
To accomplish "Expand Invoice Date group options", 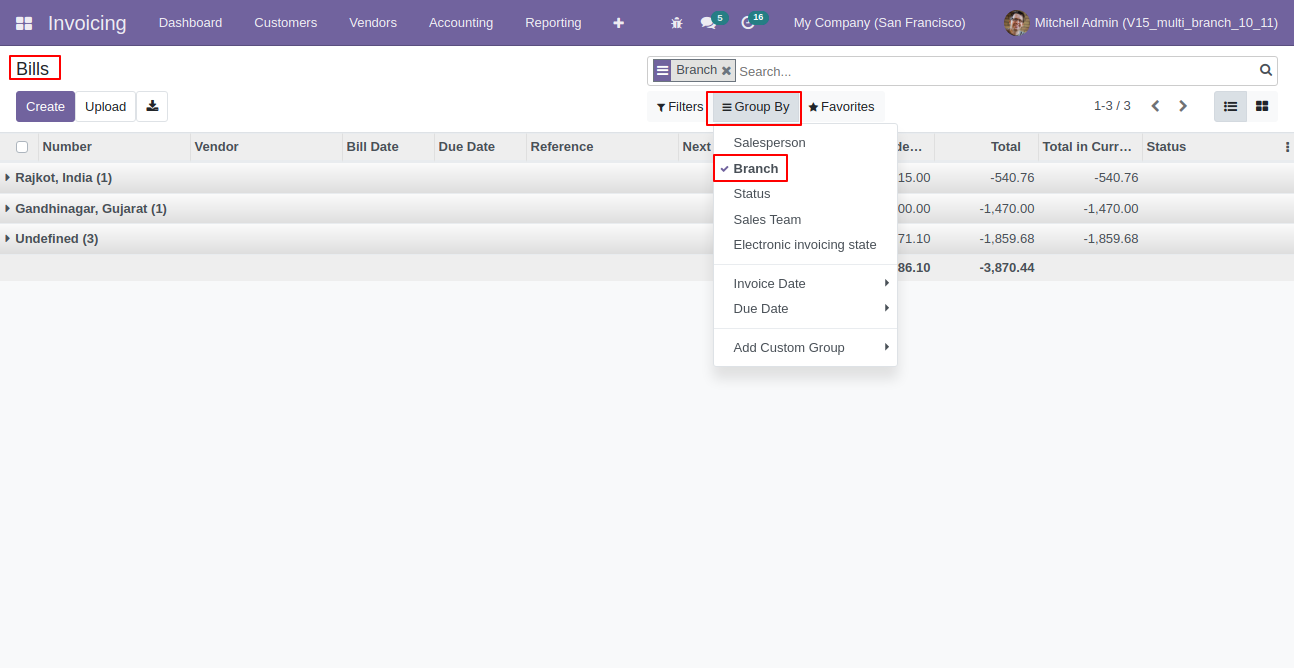I will [805, 283].
